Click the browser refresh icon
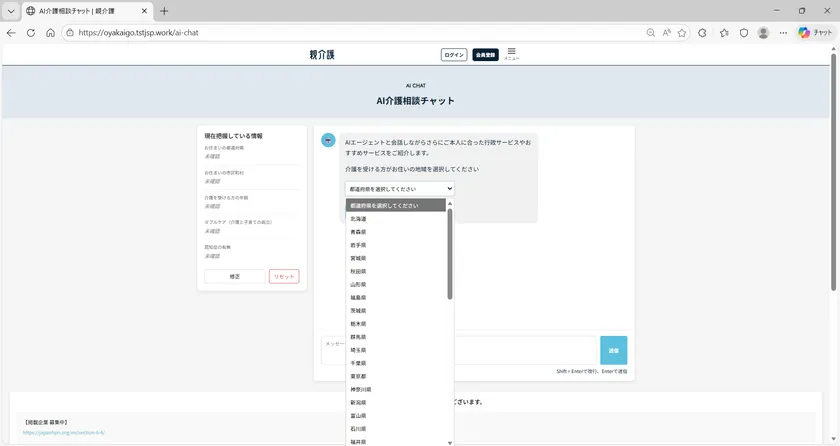Image resolution: width=840 pixels, height=446 pixels. pyautogui.click(x=30, y=32)
